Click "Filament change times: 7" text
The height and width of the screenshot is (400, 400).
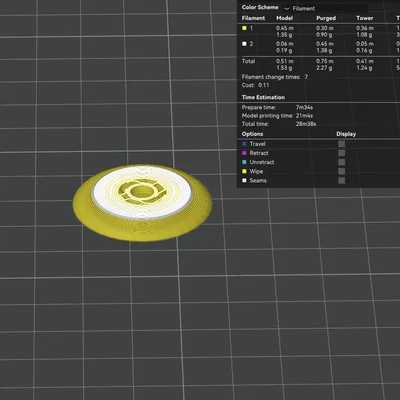(275, 77)
